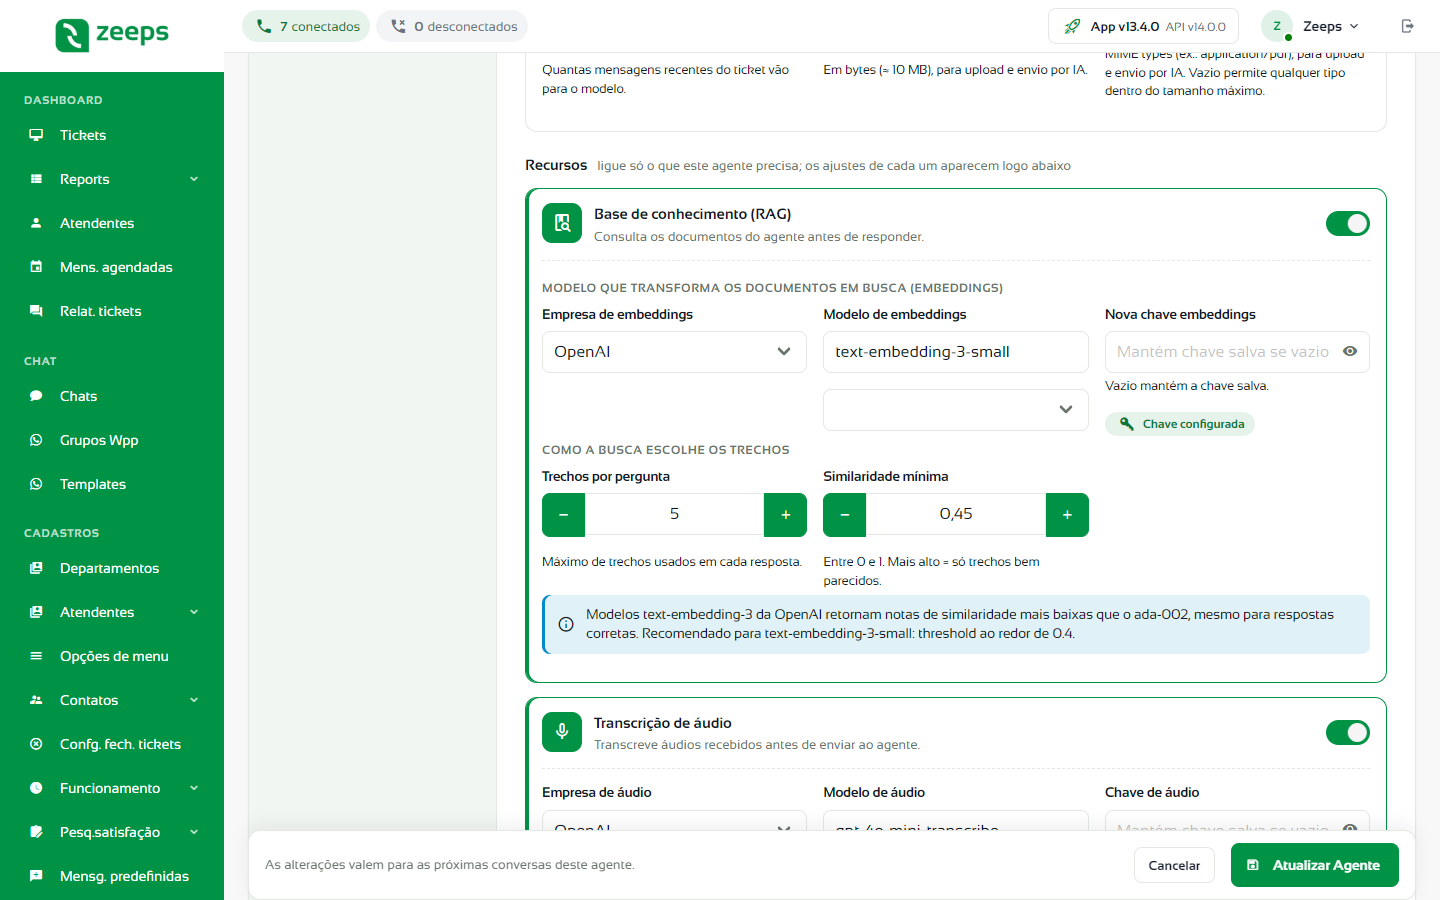Increase Trechos por pergunta value
The width and height of the screenshot is (1440, 900).
point(786,515)
